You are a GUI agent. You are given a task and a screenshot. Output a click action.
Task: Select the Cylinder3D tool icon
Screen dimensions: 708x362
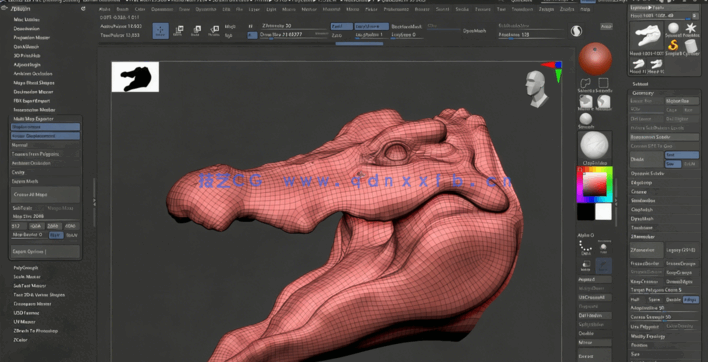click(690, 46)
